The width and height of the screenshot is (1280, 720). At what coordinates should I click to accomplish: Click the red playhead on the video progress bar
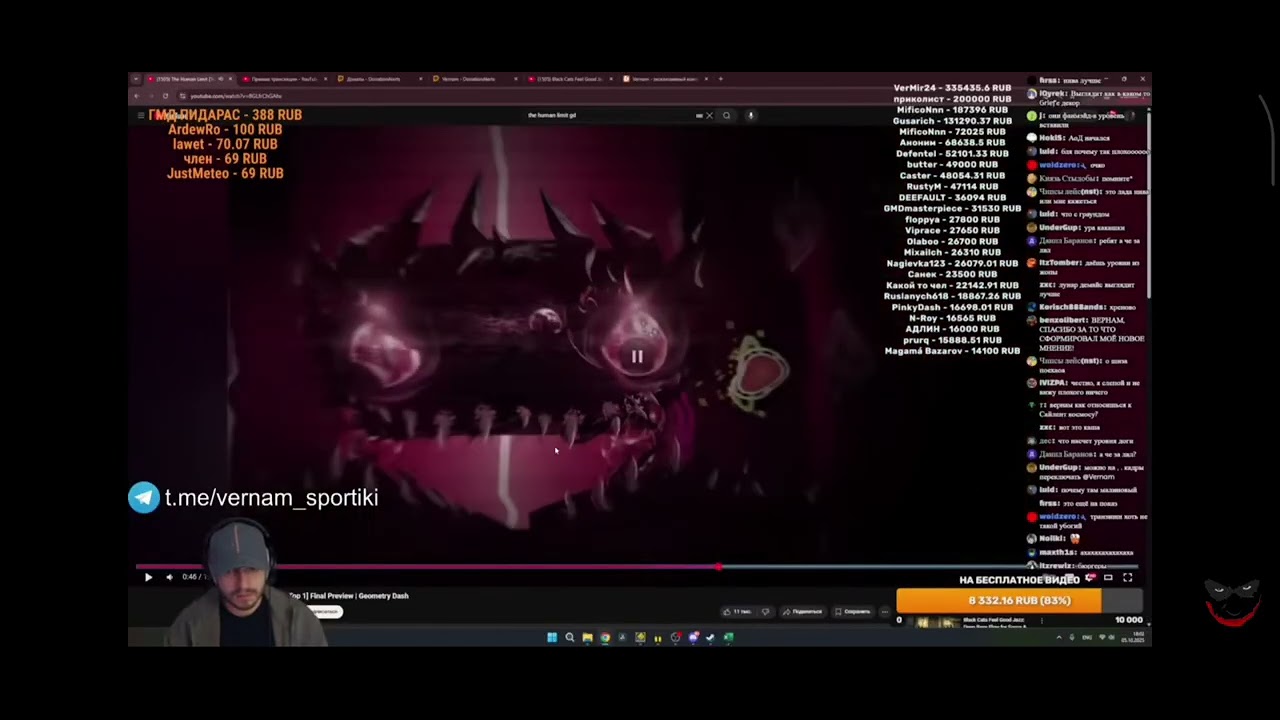(x=718, y=567)
